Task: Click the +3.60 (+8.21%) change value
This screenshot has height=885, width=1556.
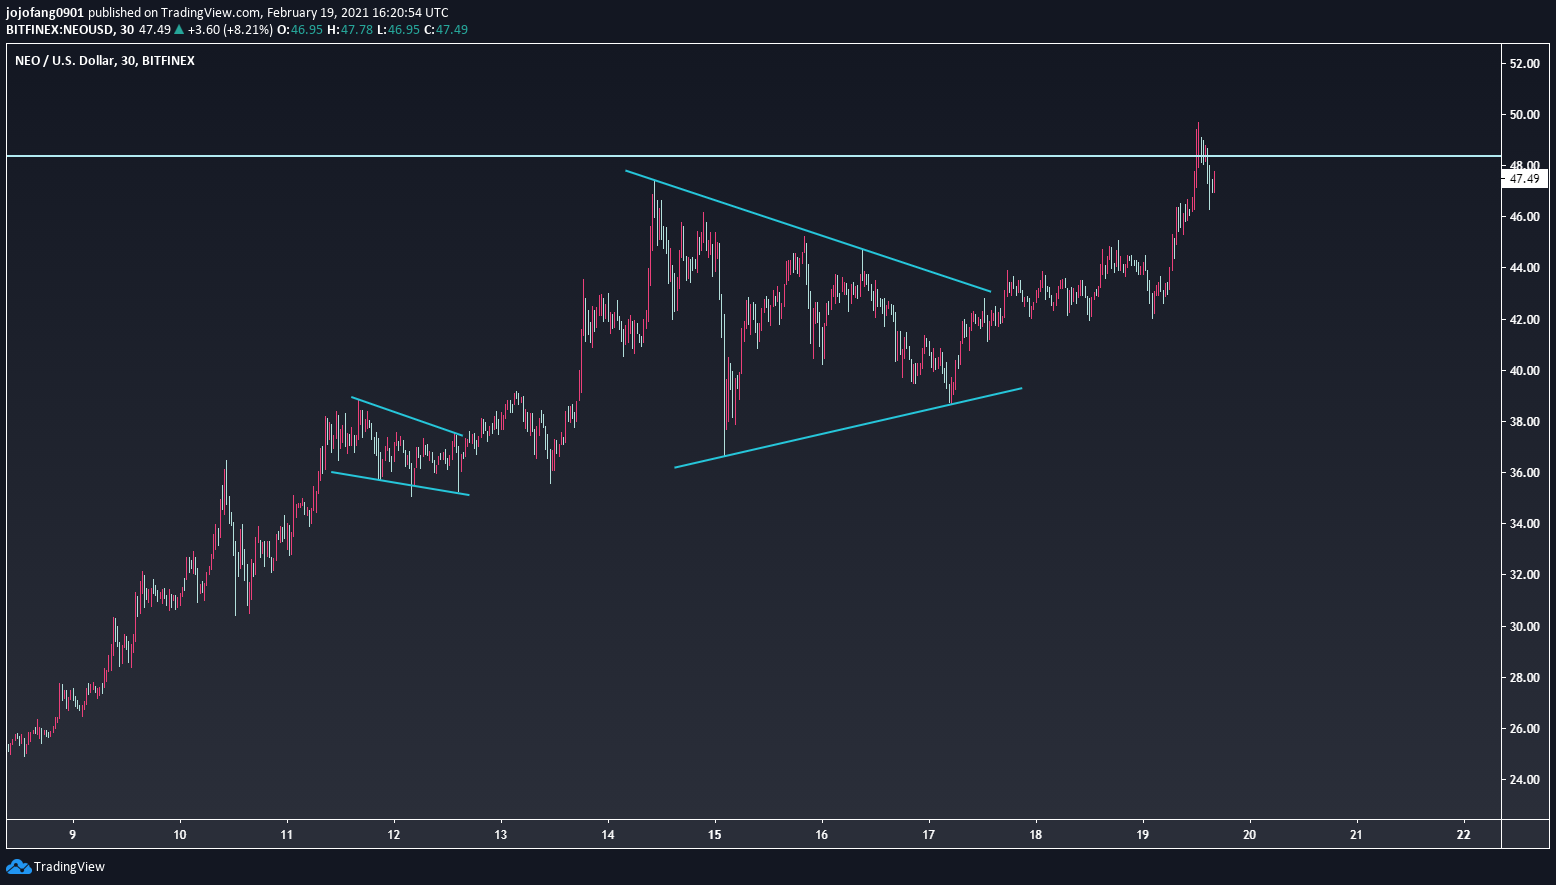Action: click(x=230, y=29)
